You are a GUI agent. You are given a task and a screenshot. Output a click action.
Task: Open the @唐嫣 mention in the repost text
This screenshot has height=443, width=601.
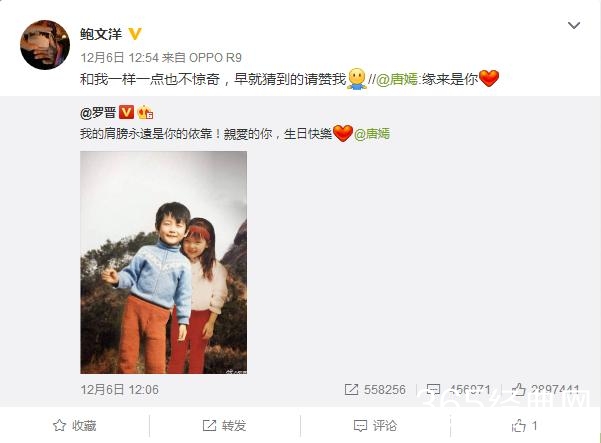396,79
